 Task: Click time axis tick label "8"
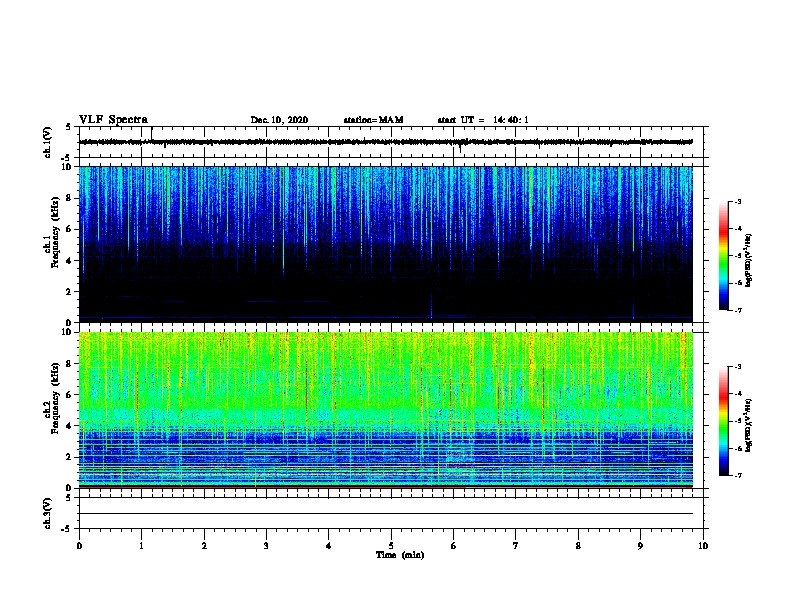click(x=578, y=546)
